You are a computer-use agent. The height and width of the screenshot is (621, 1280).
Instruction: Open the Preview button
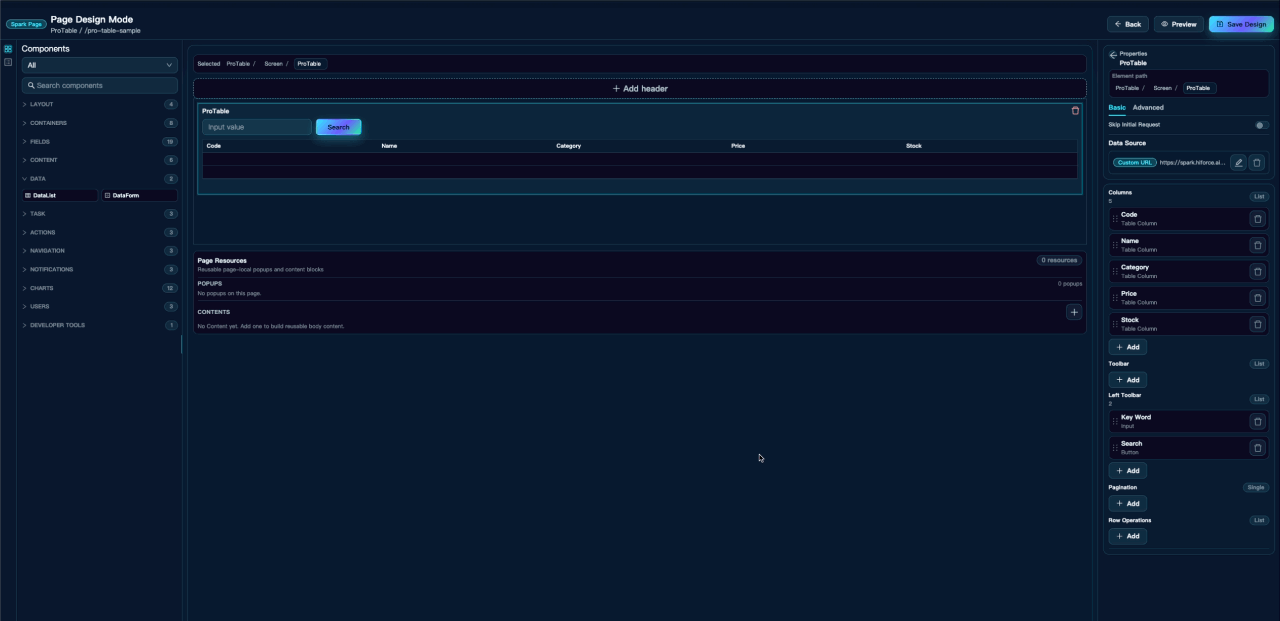[1179, 24]
